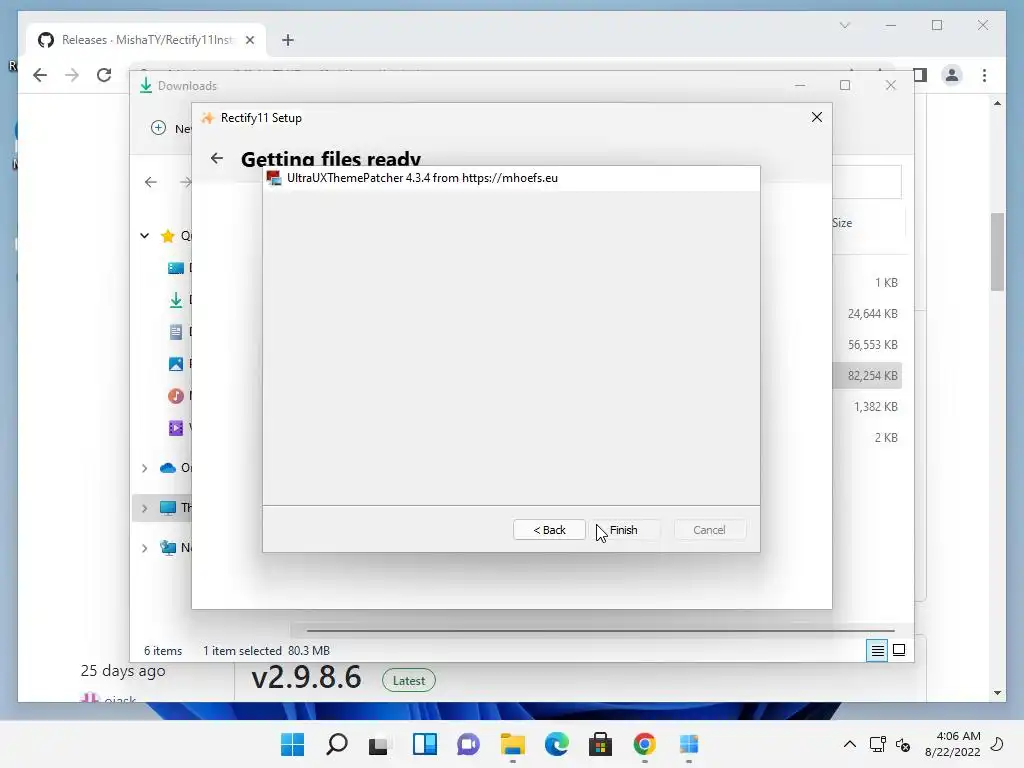The image size is (1024, 768).
Task: Toggle the Chrome side panel
Action: tap(920, 75)
